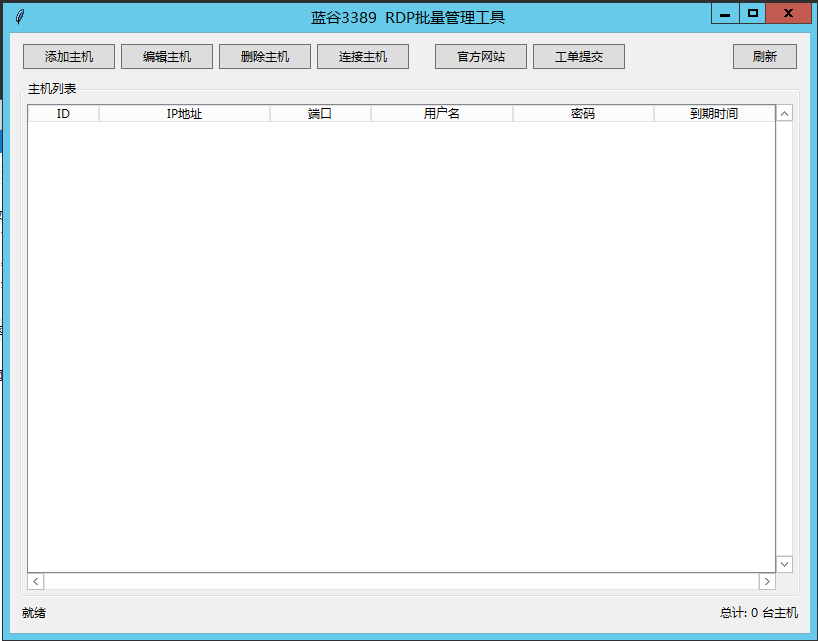
Task: Open the 官方网站 link button
Action: (481, 56)
